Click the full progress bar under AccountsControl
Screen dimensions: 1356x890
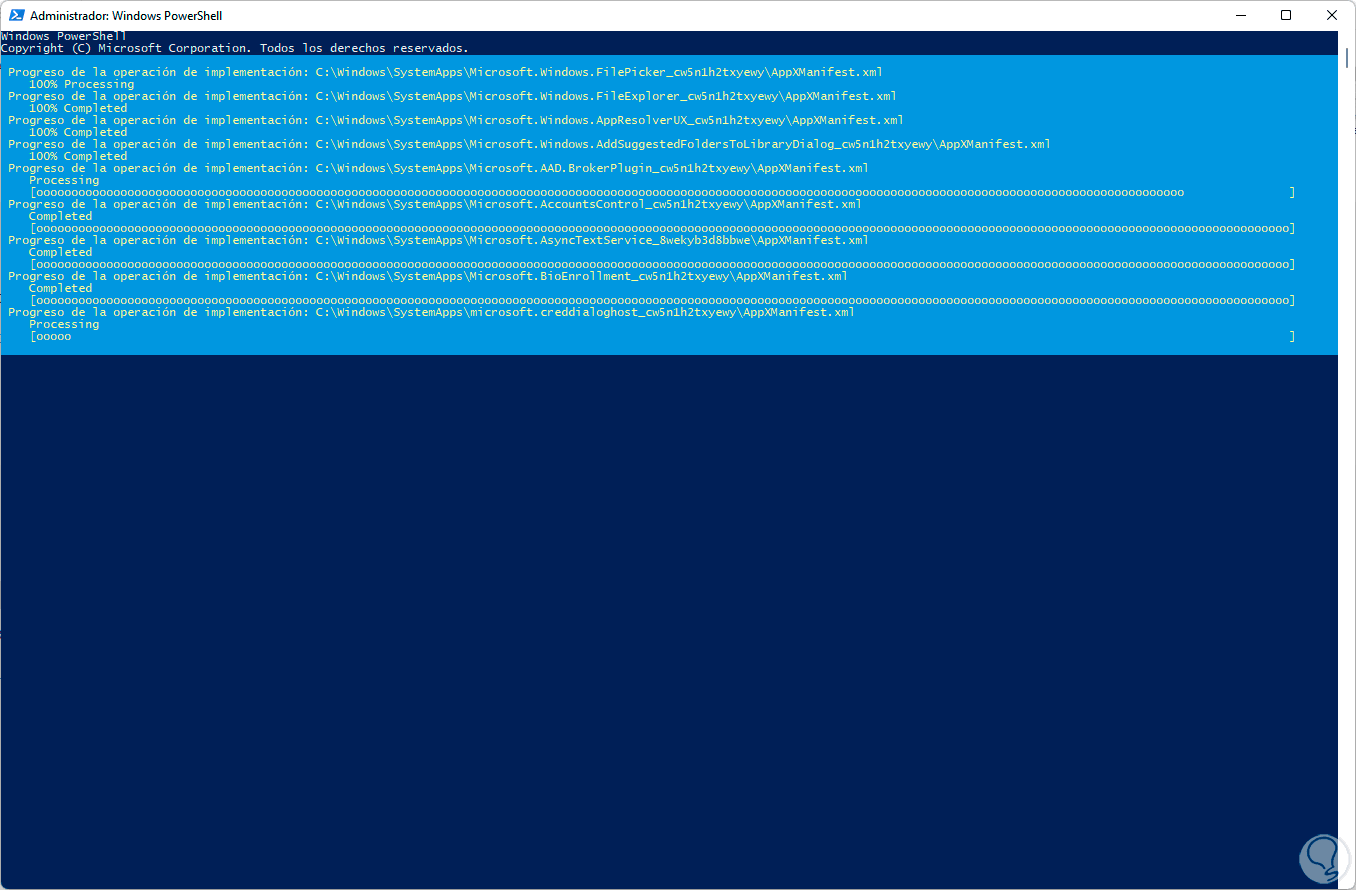pyautogui.click(x=663, y=228)
